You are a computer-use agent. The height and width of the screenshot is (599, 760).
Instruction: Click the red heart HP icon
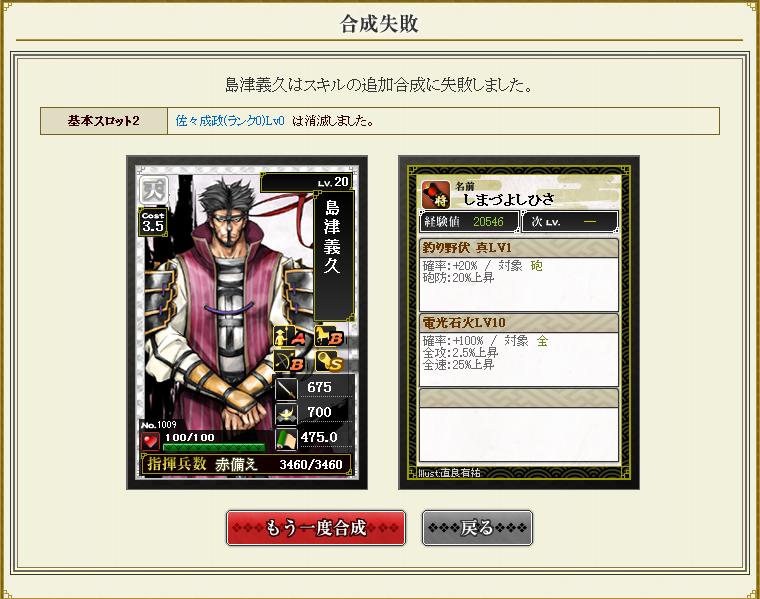pos(150,441)
